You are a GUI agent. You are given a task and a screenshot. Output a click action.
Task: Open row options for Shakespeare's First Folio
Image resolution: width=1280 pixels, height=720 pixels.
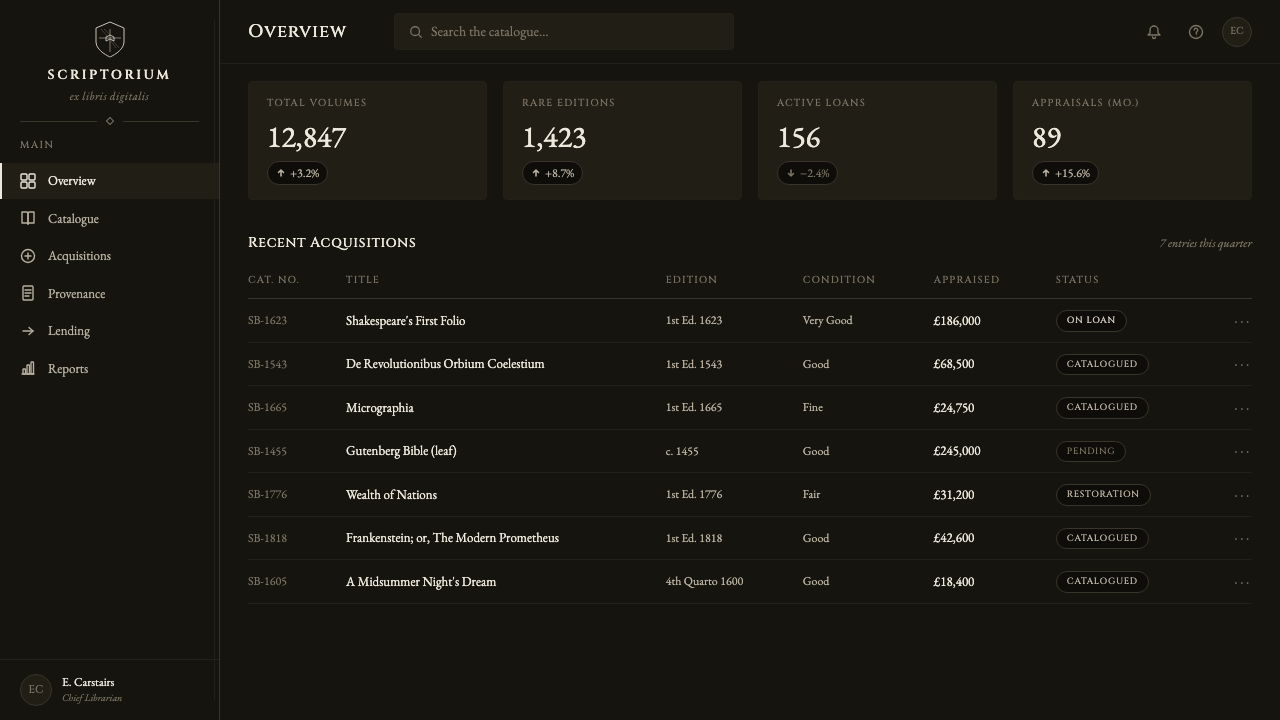tap(1242, 321)
